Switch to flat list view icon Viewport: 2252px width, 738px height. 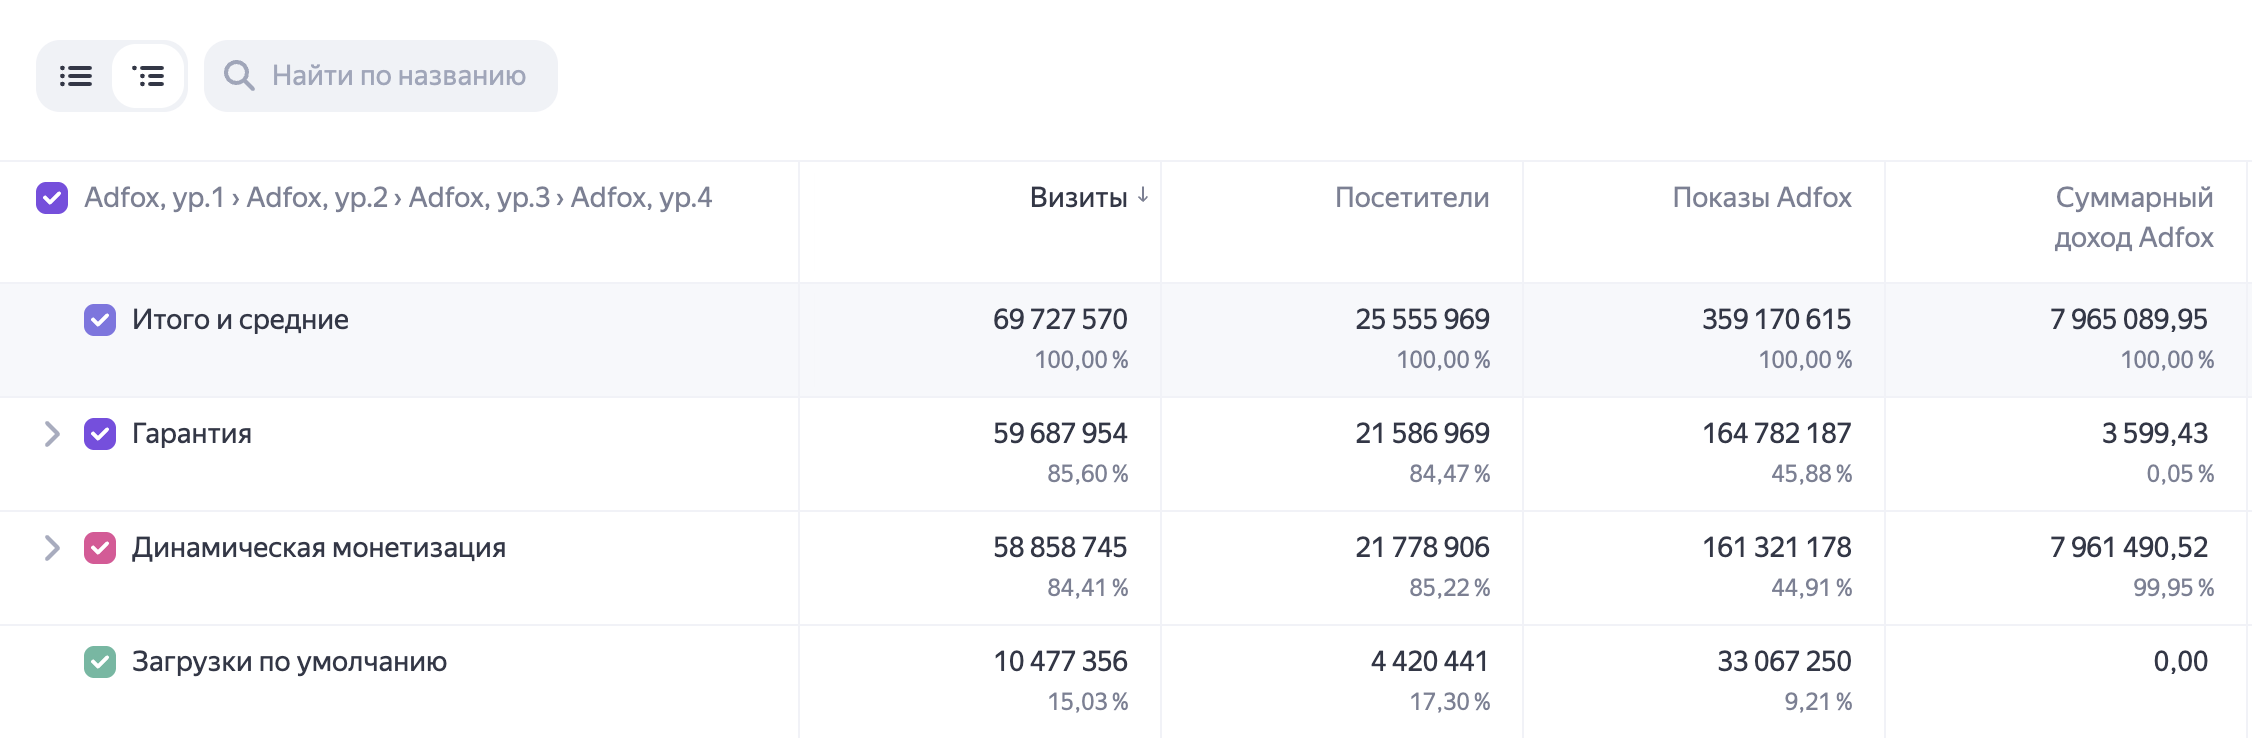(76, 76)
